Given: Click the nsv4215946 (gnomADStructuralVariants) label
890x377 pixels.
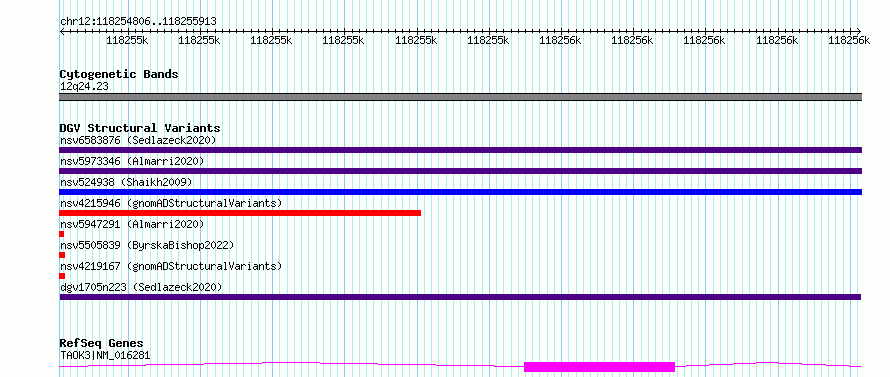Looking at the screenshot, I should point(171,203).
